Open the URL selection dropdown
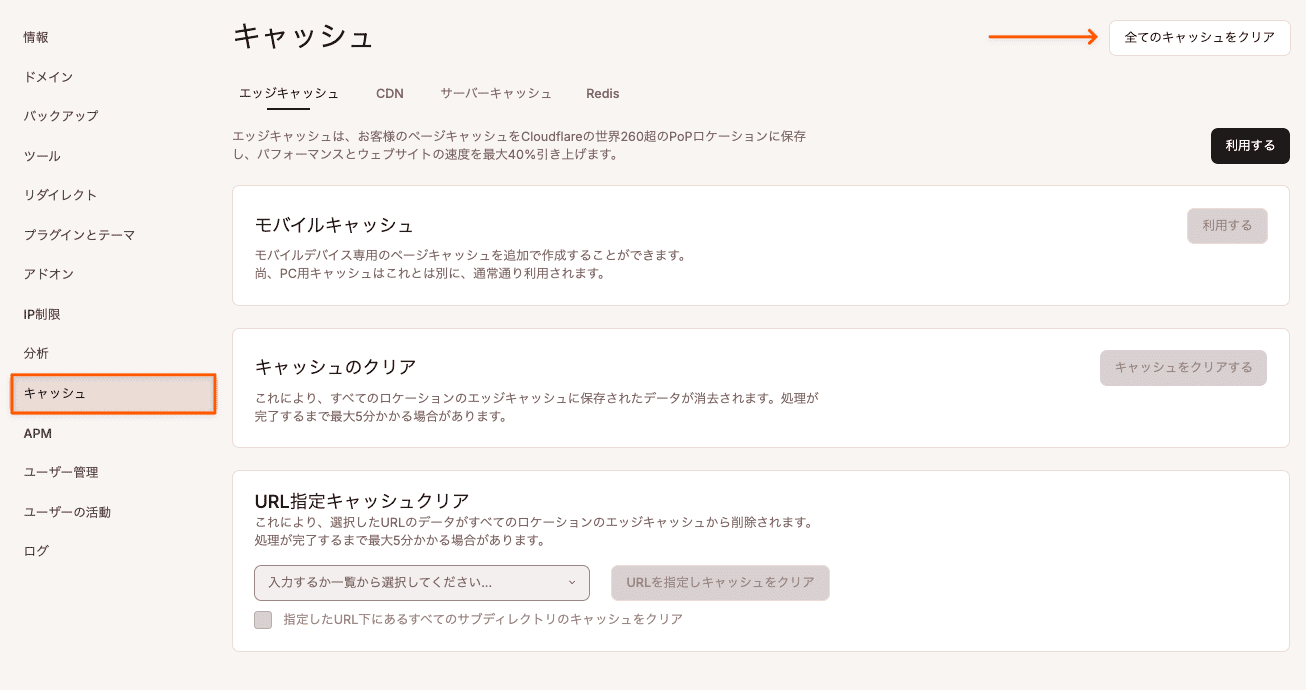Viewport: 1306px width, 690px height. click(x=420, y=583)
